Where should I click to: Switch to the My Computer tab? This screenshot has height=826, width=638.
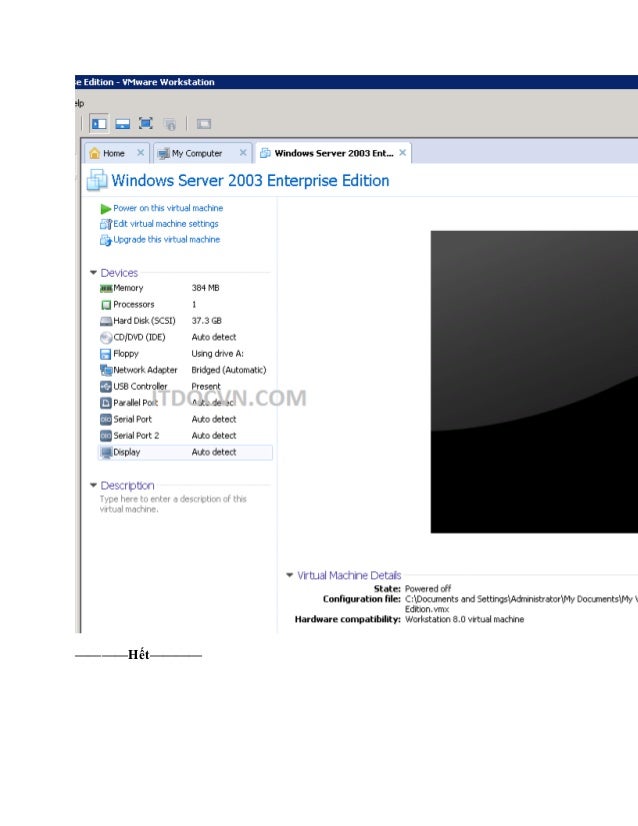click(x=202, y=153)
